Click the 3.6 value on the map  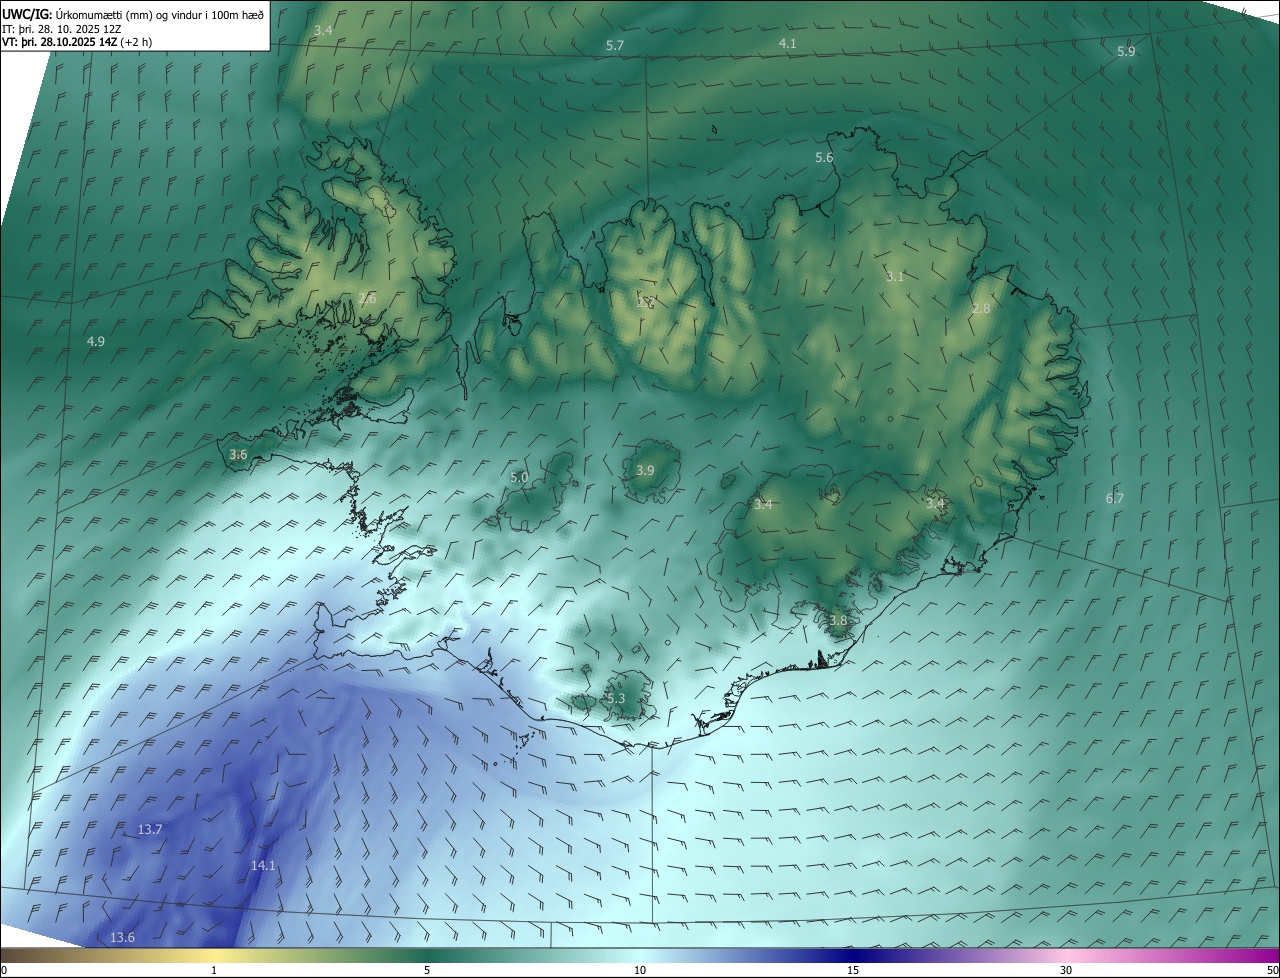[x=238, y=455]
